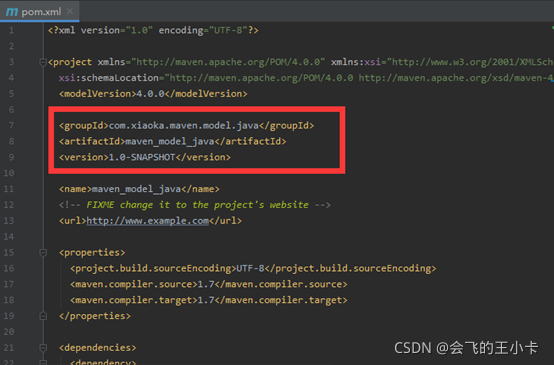
Task: Click the xml version declaration line
Action: [x=153, y=30]
